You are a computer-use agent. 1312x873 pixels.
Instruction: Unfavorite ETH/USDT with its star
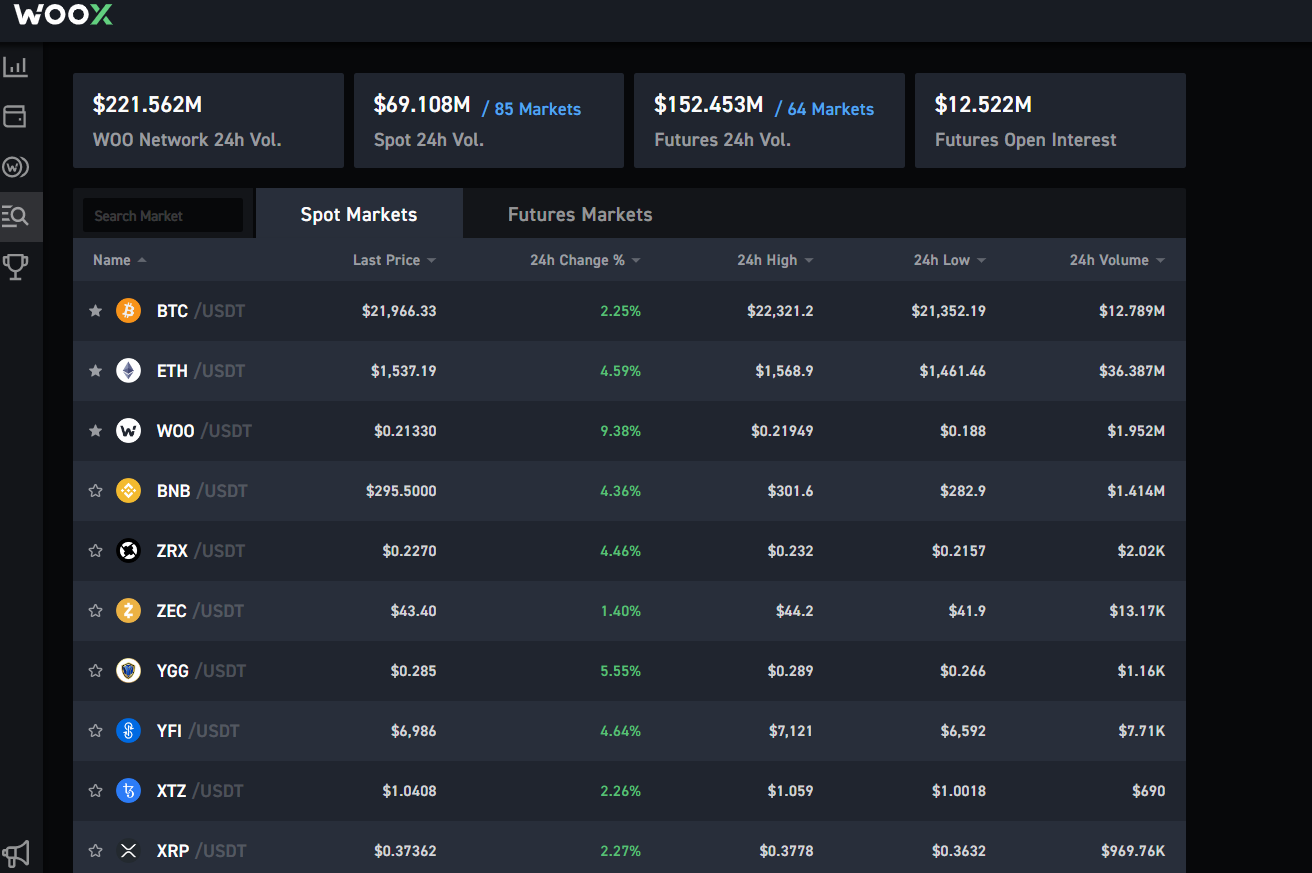click(96, 371)
